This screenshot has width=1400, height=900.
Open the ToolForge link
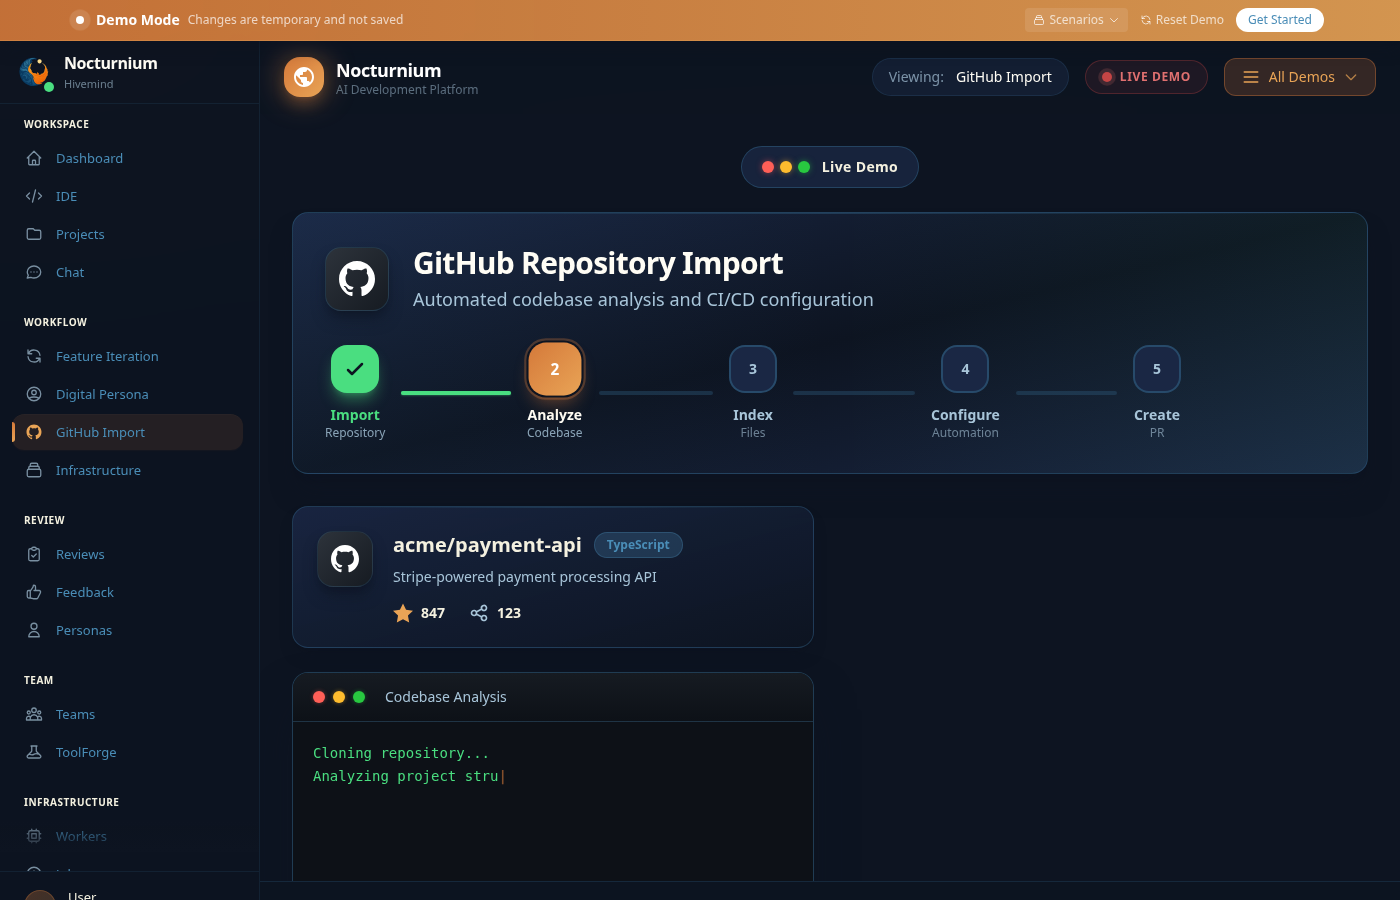click(x=128, y=752)
